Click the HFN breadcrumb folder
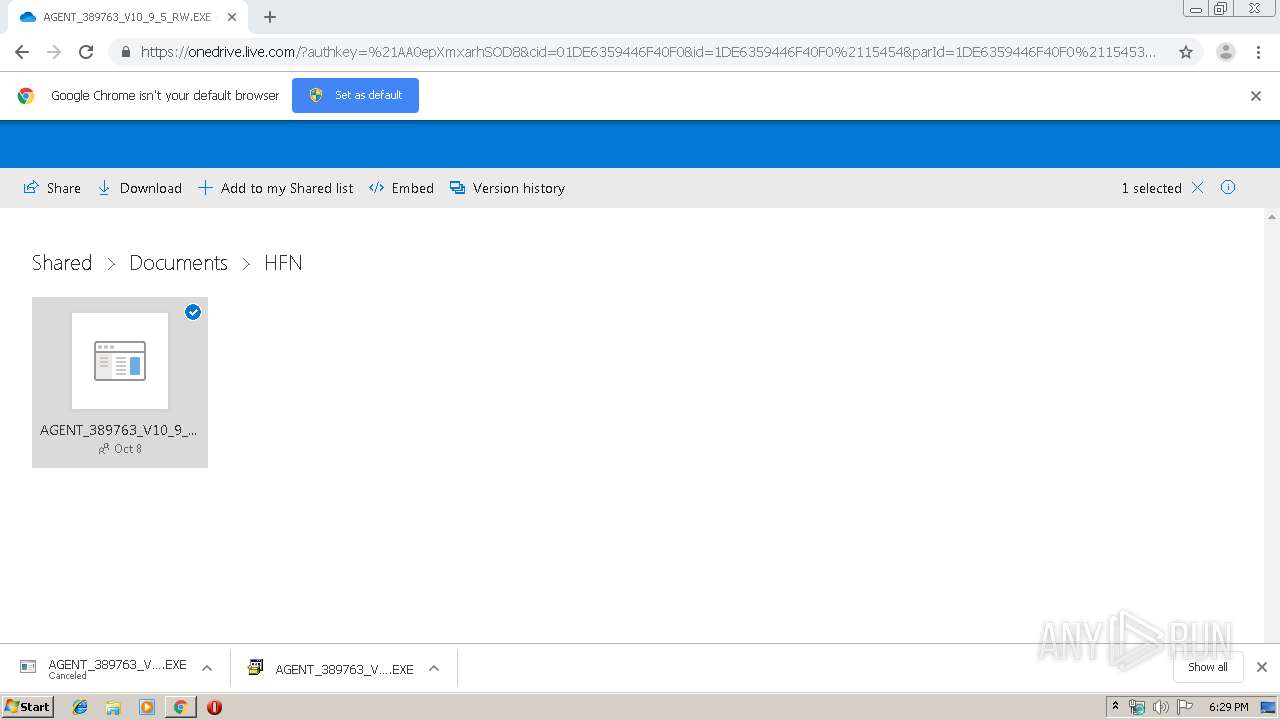This screenshot has height=720, width=1280. point(283,263)
